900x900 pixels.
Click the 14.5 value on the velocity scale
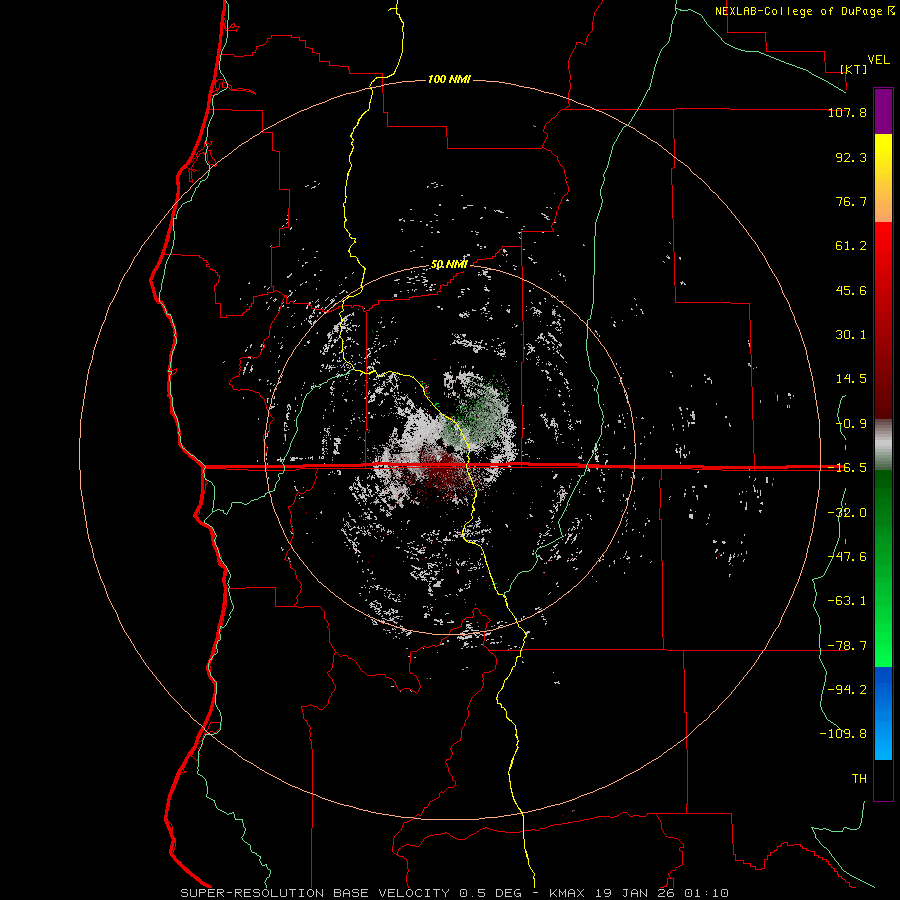pyautogui.click(x=851, y=379)
